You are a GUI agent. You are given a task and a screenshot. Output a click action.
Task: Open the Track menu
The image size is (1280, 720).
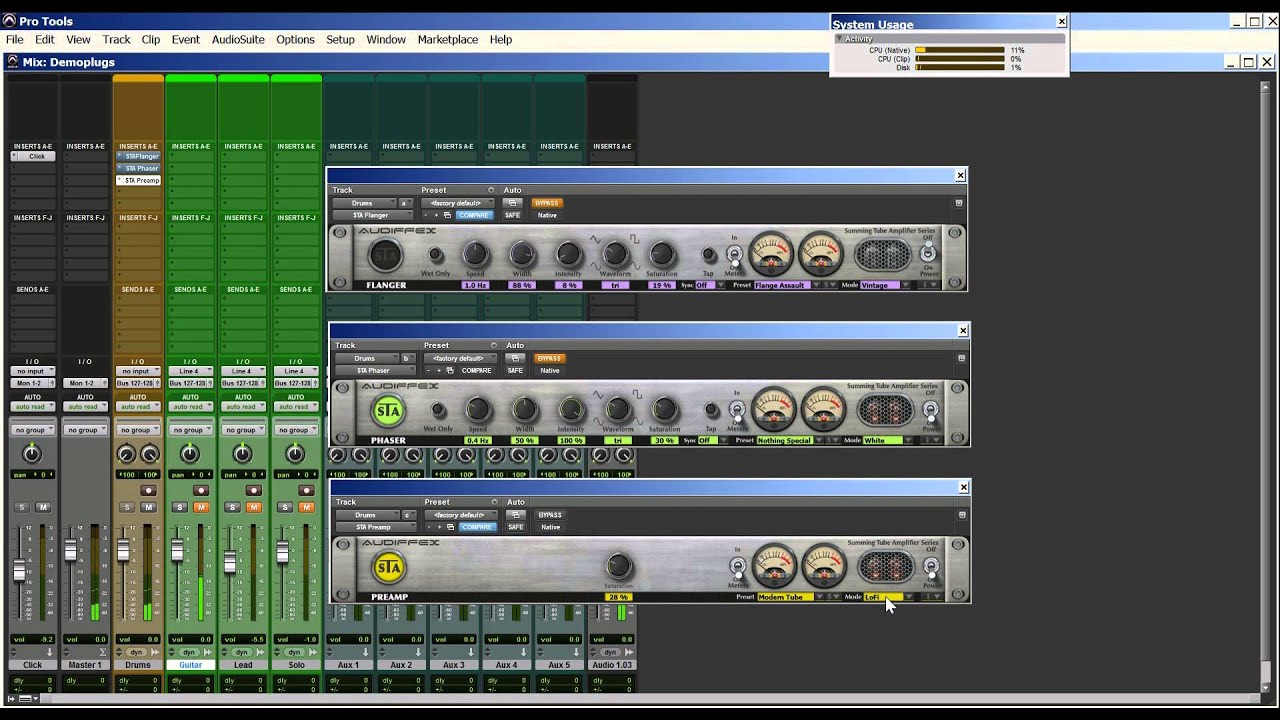[x=116, y=40]
